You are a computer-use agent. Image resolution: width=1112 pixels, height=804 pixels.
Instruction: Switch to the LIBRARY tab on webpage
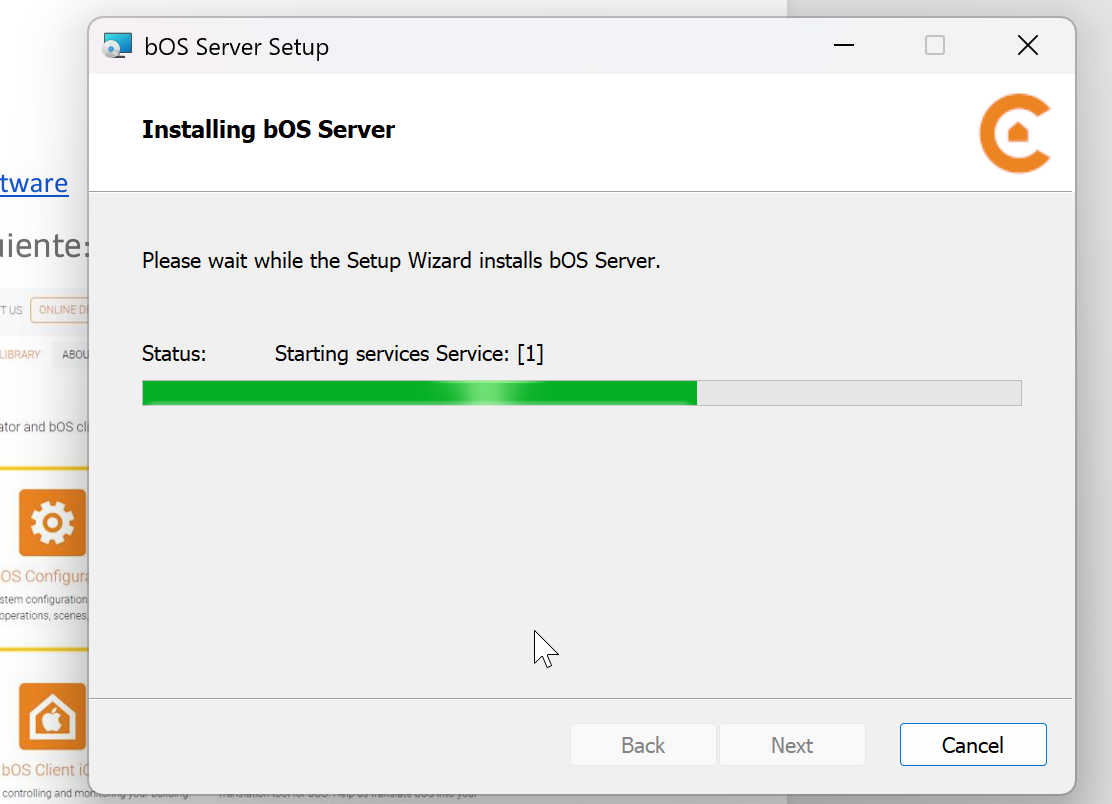click(20, 354)
